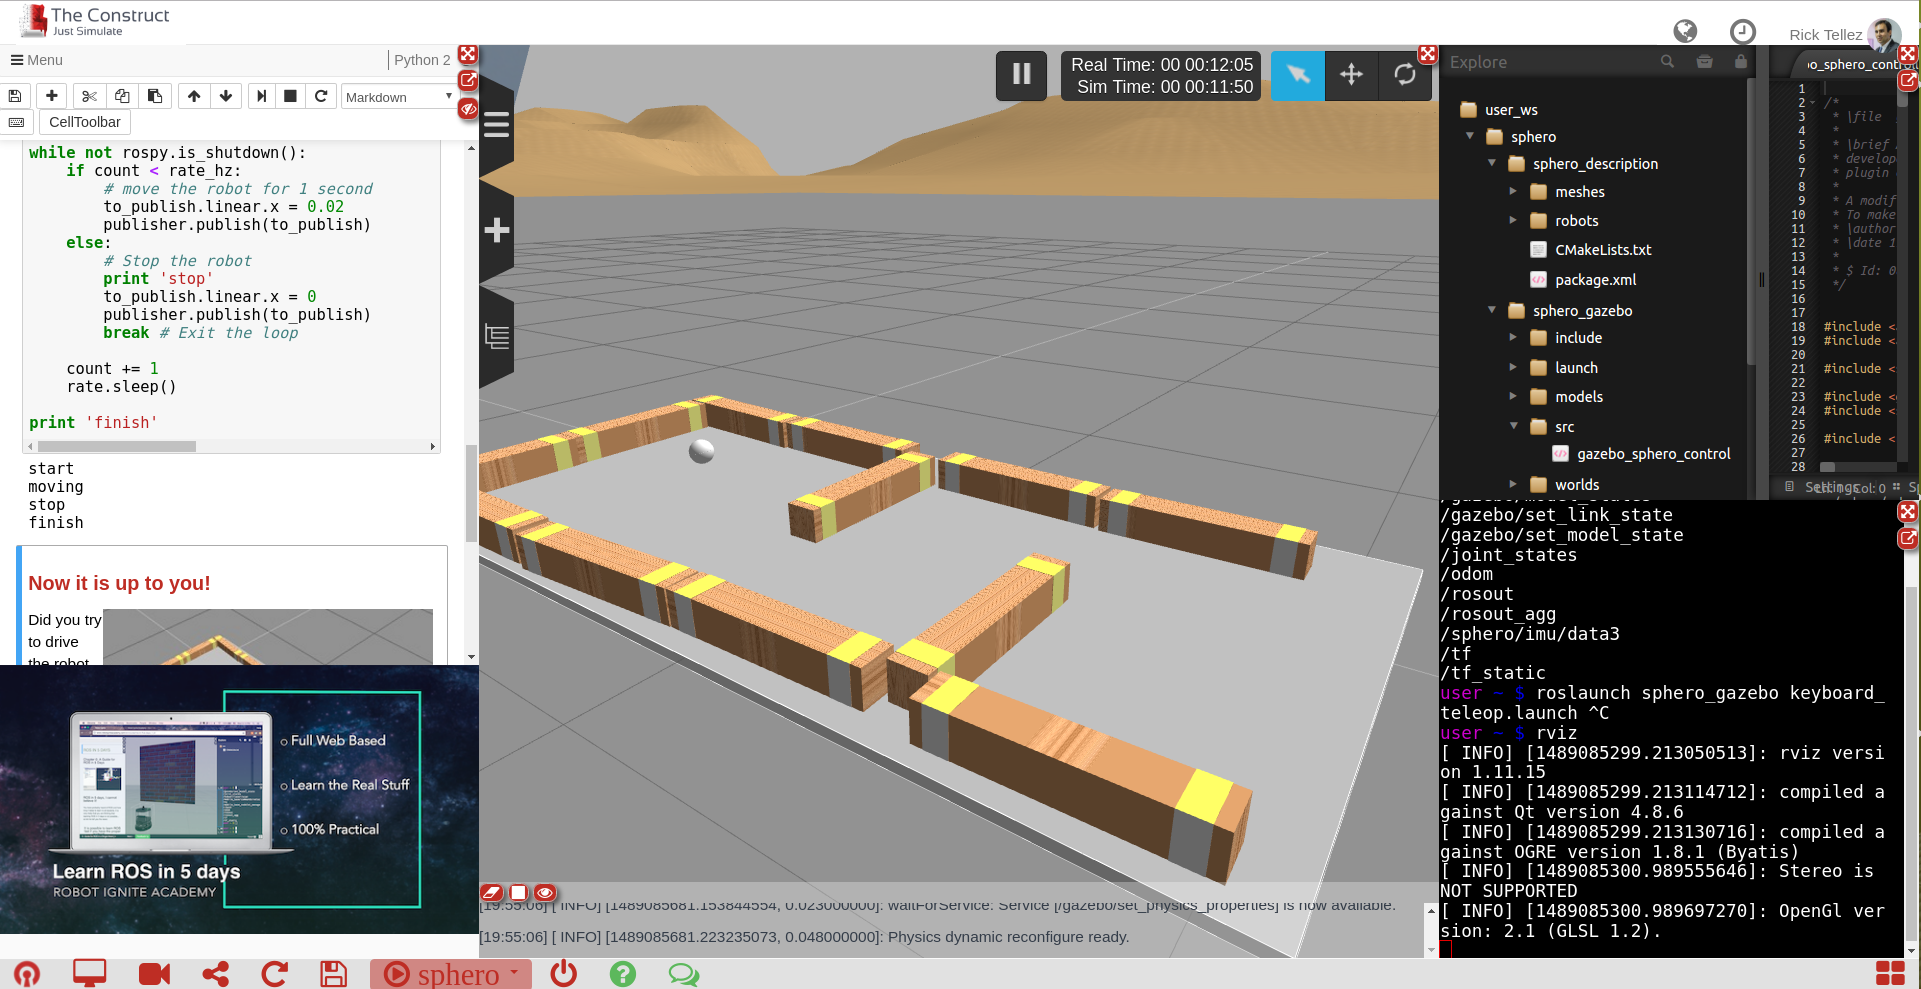Screen dimensions: 1921x989
Task: Run the current notebook cell
Action: click(x=261, y=96)
